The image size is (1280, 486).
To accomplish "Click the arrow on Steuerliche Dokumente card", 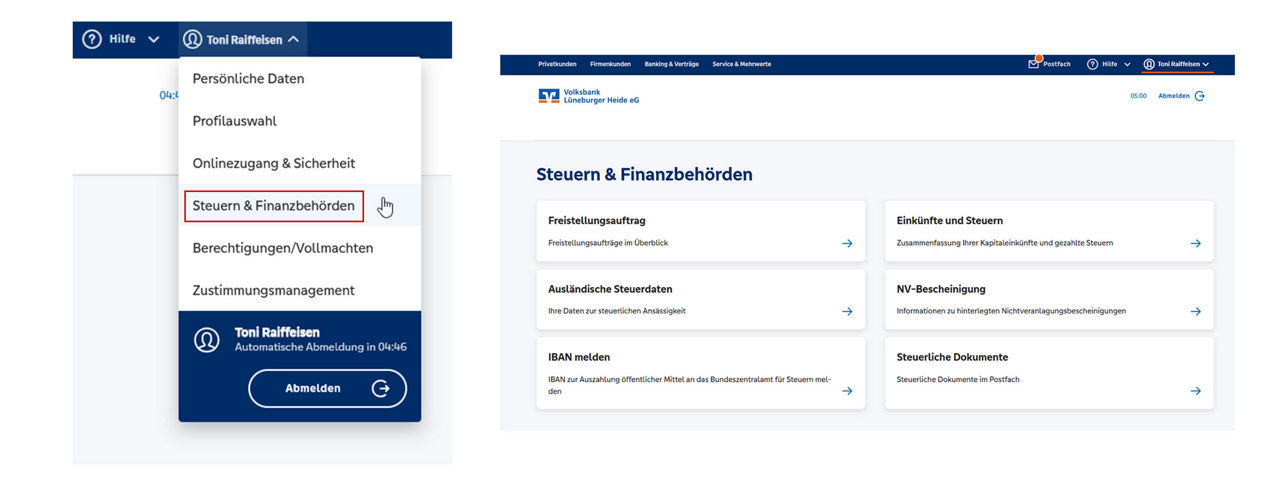I will pos(1196,391).
